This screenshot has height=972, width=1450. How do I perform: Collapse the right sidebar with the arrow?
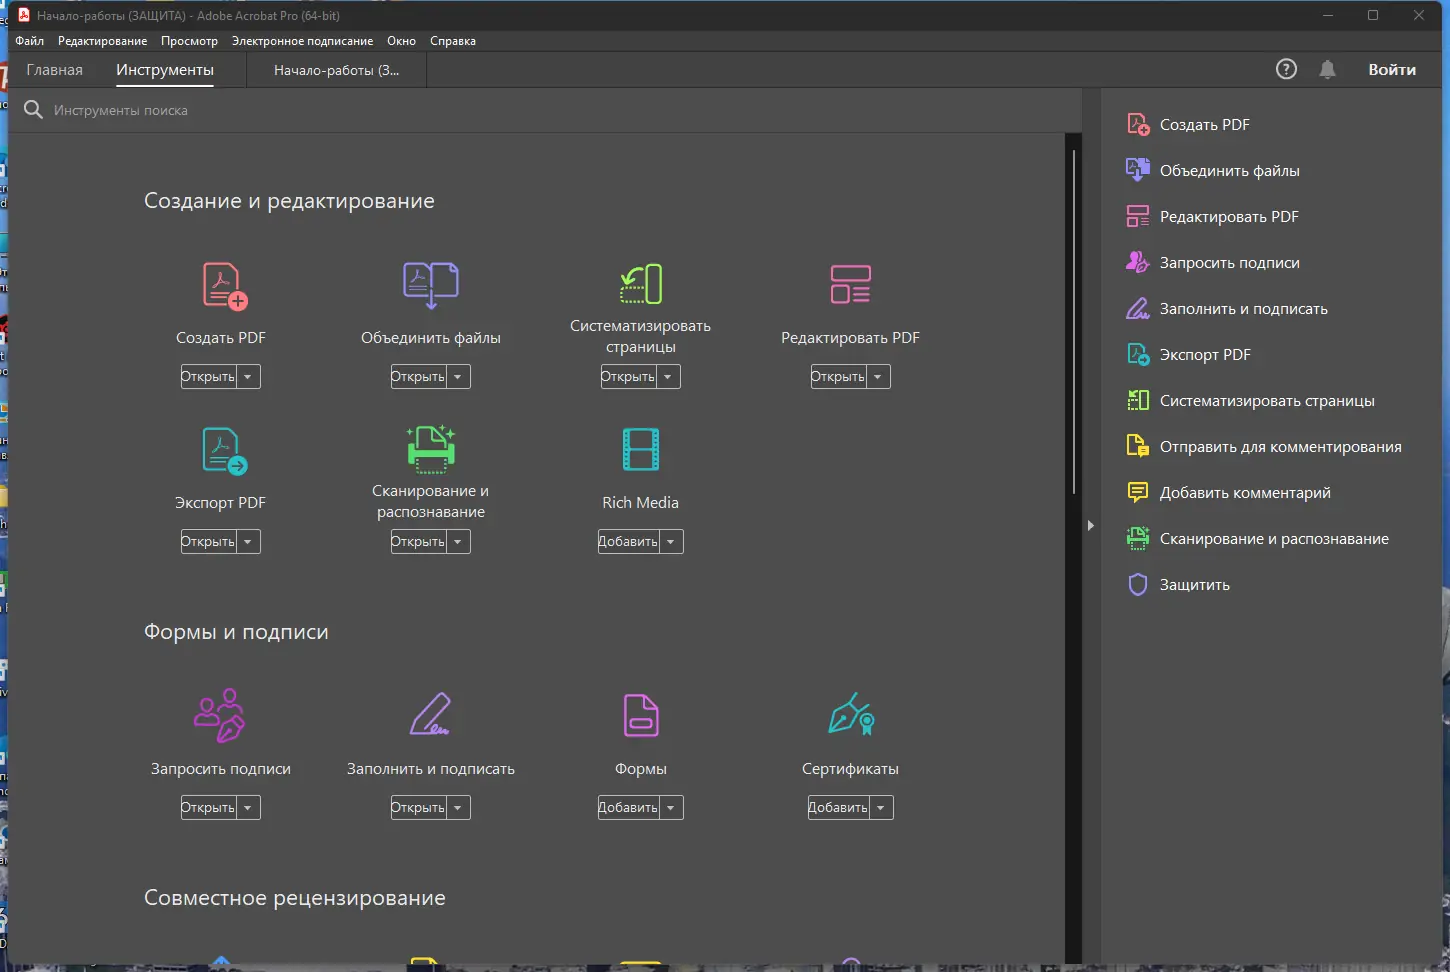coord(1089,524)
